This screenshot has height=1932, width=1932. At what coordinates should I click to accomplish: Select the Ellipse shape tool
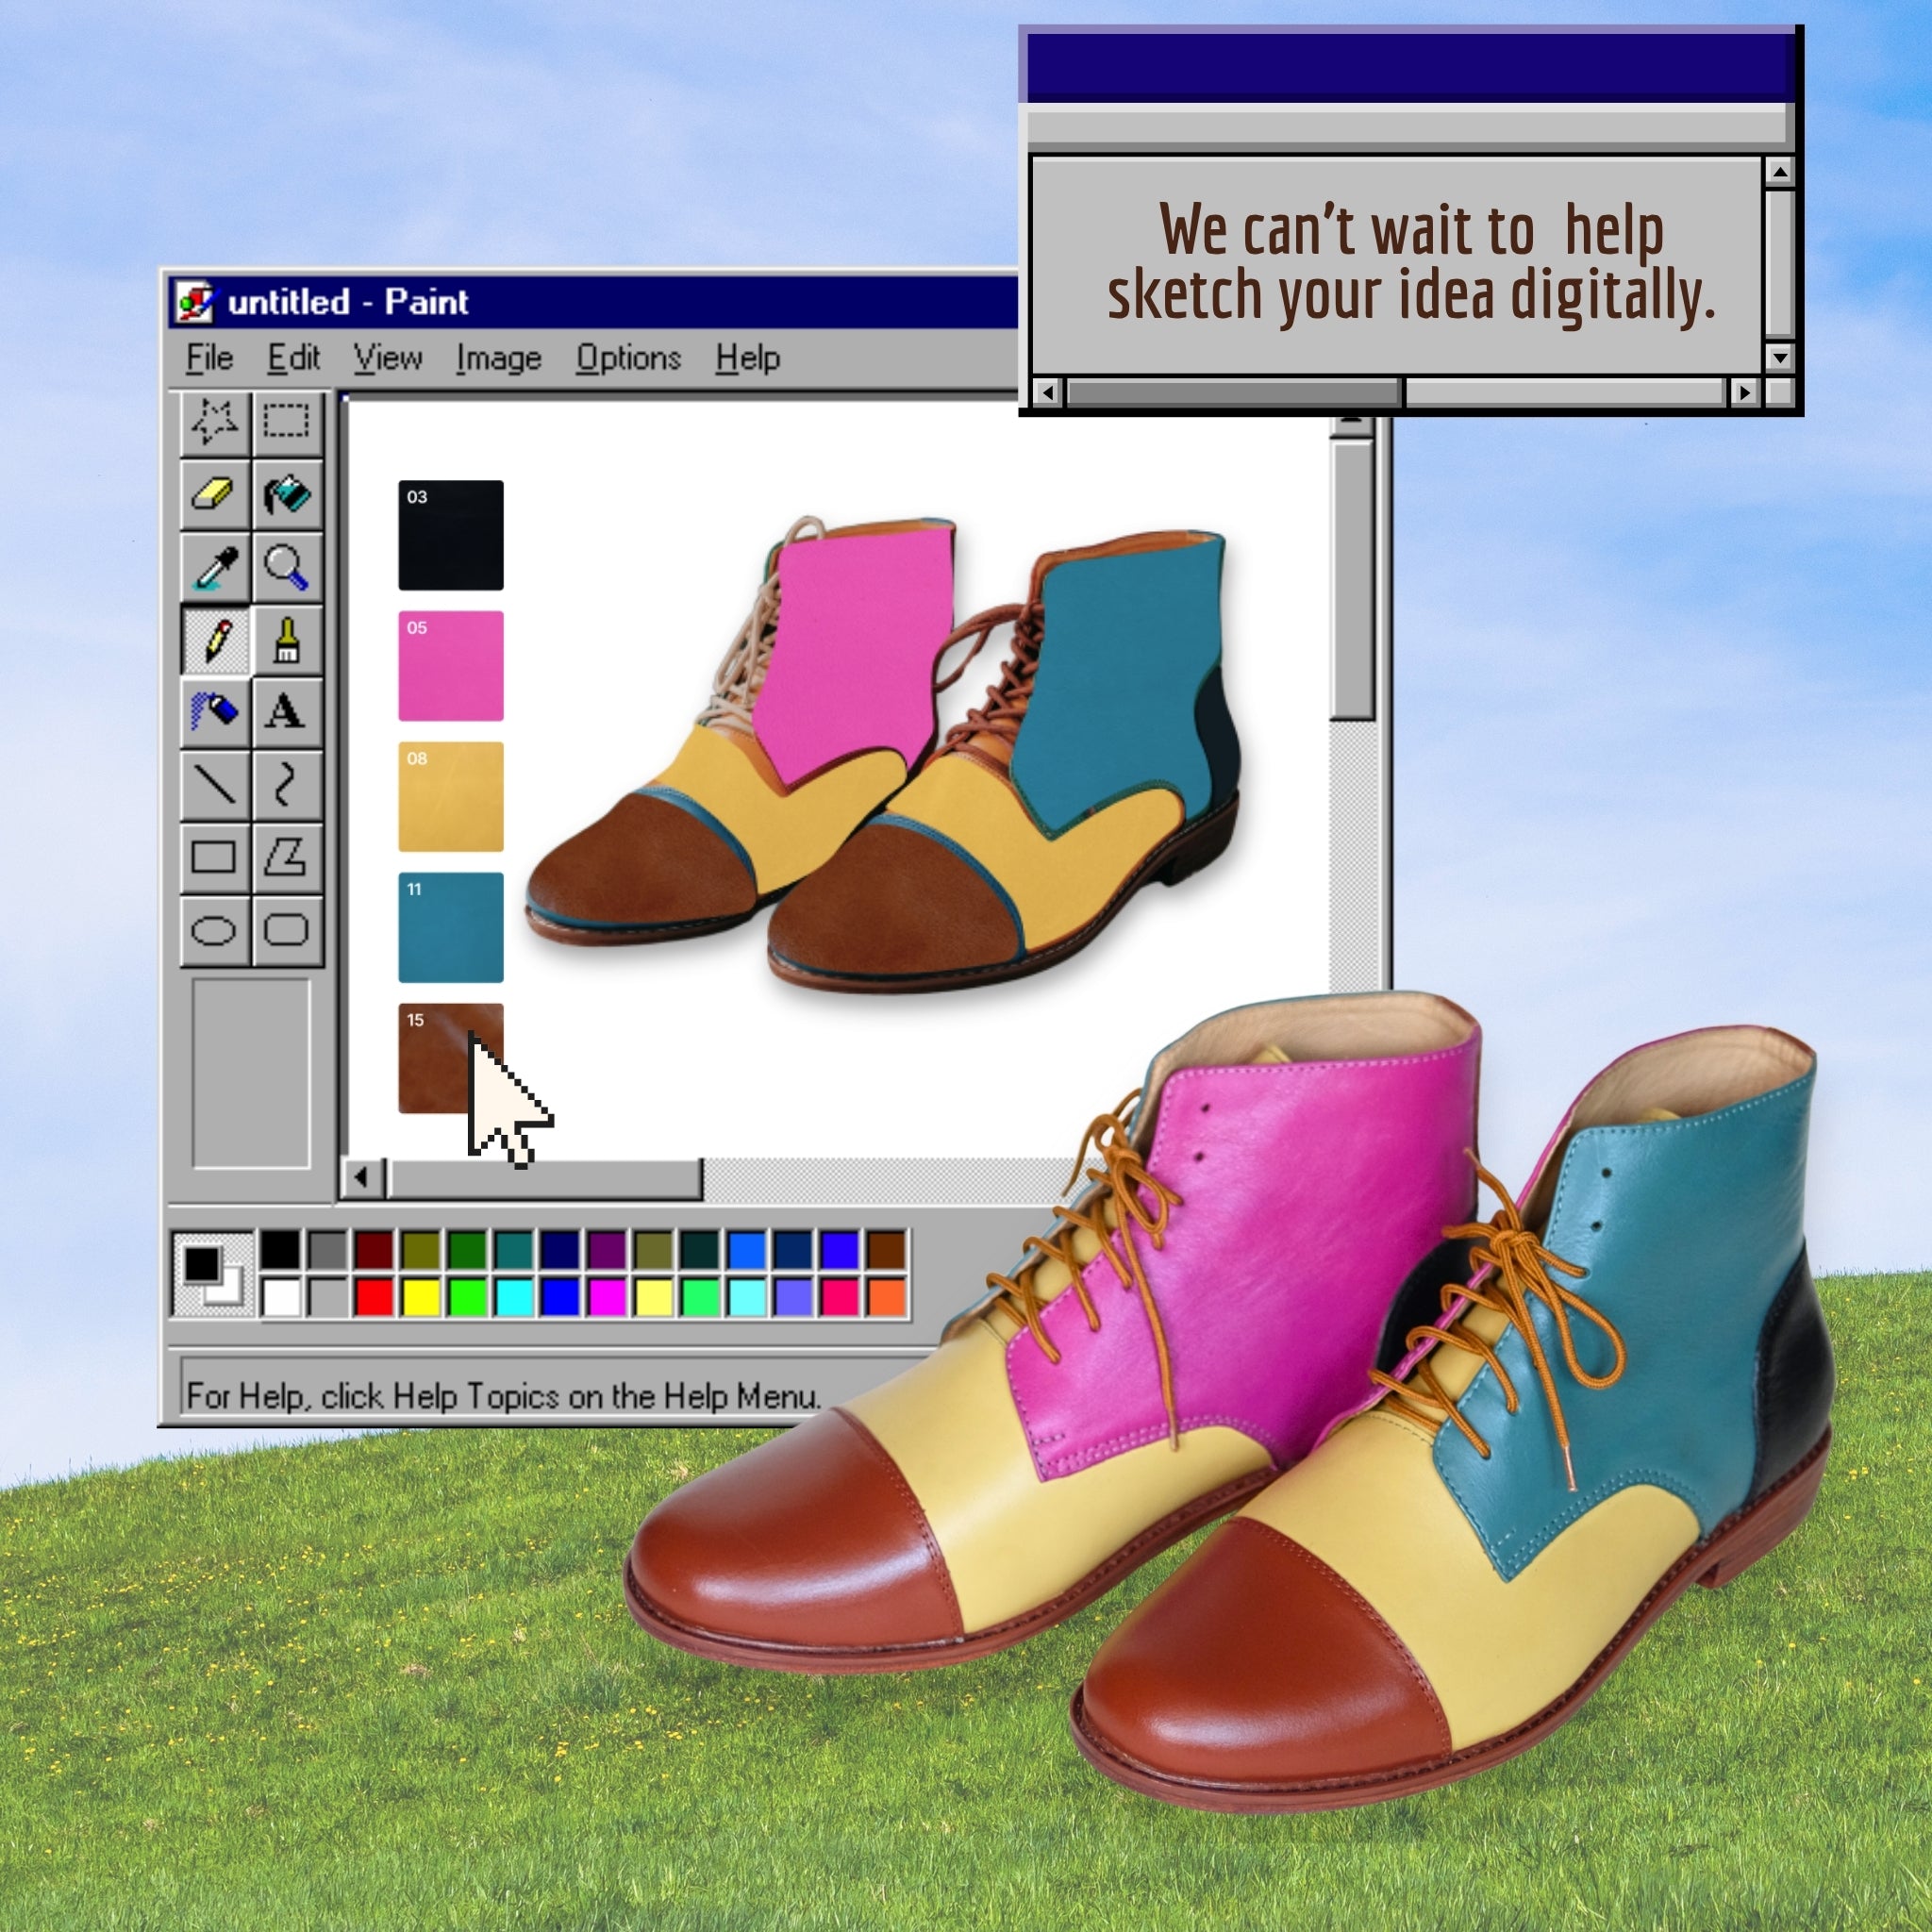pyautogui.click(x=214, y=931)
